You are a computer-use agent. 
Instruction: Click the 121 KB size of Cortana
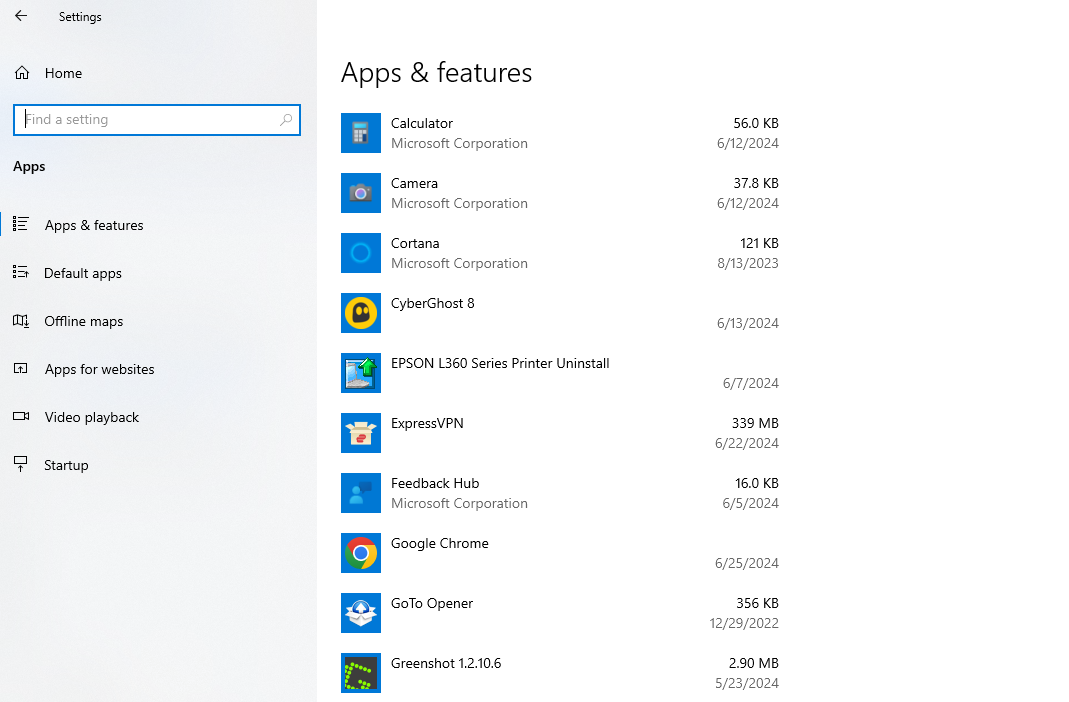pos(759,243)
